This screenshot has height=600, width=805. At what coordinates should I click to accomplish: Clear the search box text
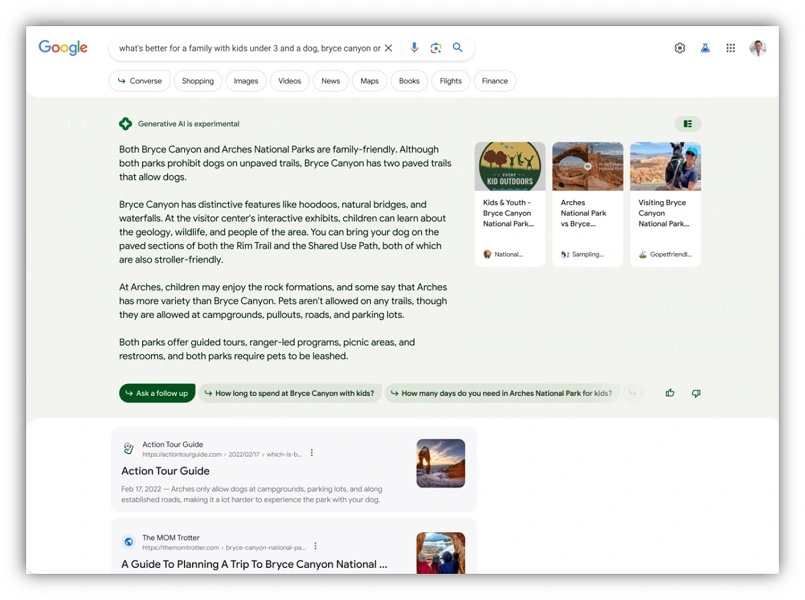click(389, 48)
